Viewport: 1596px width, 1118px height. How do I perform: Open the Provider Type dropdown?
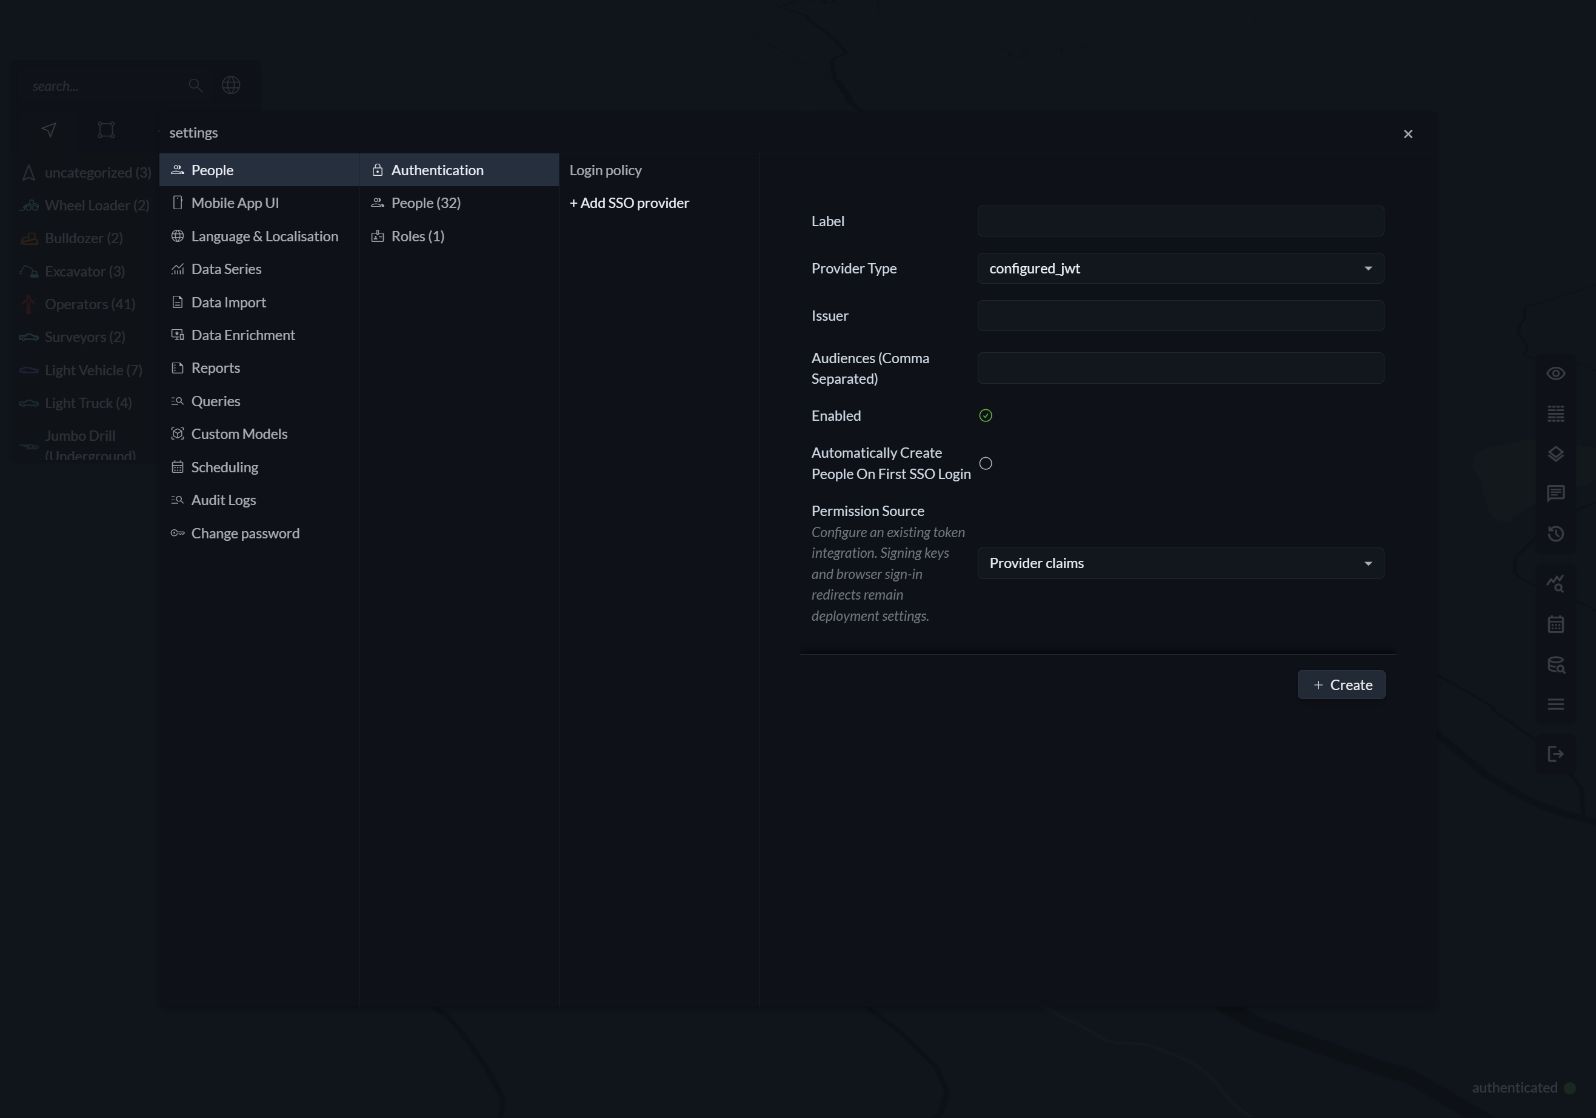coord(1180,268)
